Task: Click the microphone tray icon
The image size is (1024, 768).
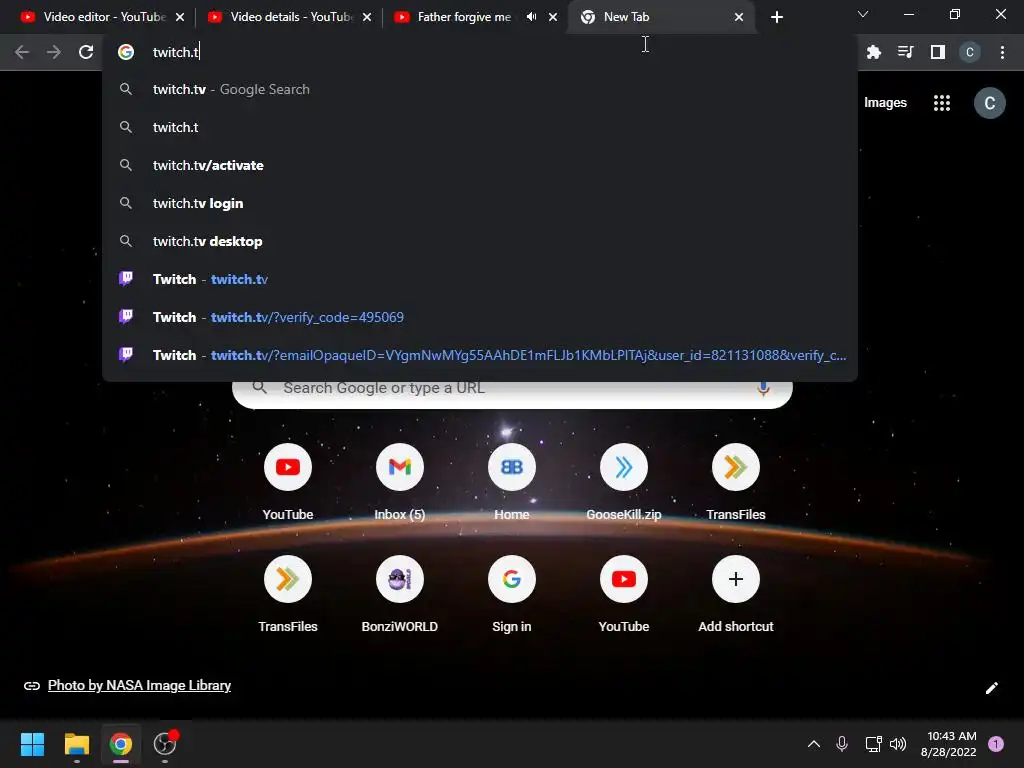Action: [842, 744]
